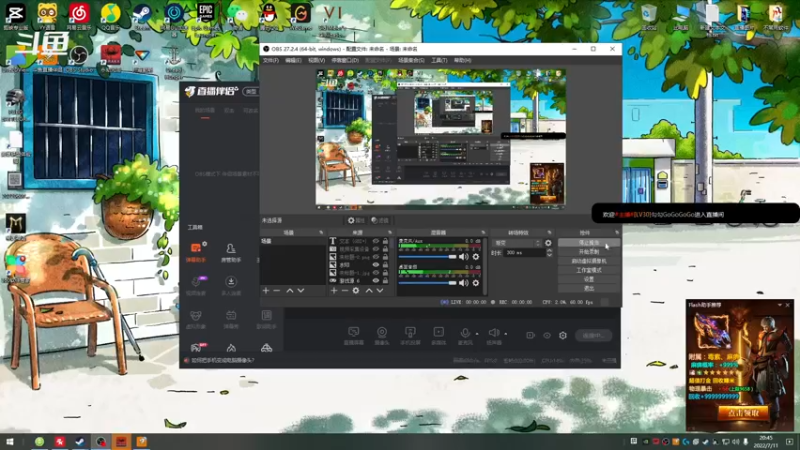
Task: Expand speaker options arrow in Douyu companion bar
Action: tap(506, 334)
